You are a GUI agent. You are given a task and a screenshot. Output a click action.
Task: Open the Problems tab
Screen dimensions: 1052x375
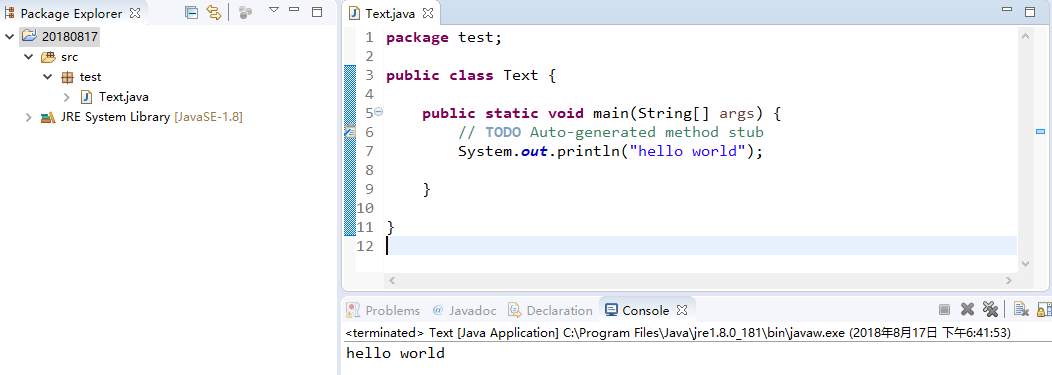[383, 311]
